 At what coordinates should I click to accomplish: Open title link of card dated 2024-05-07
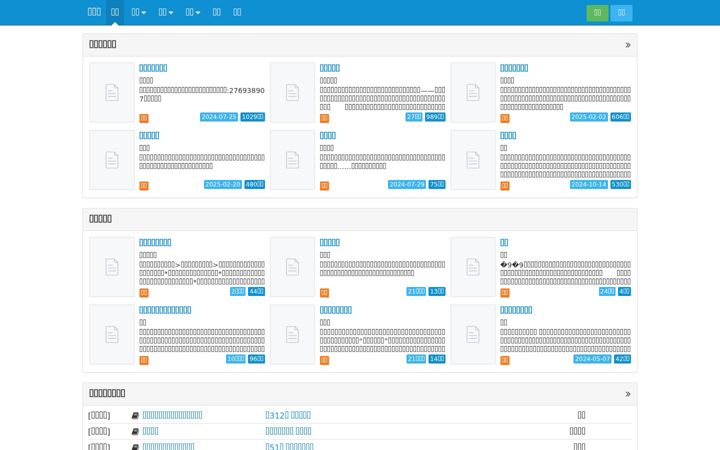516,310
